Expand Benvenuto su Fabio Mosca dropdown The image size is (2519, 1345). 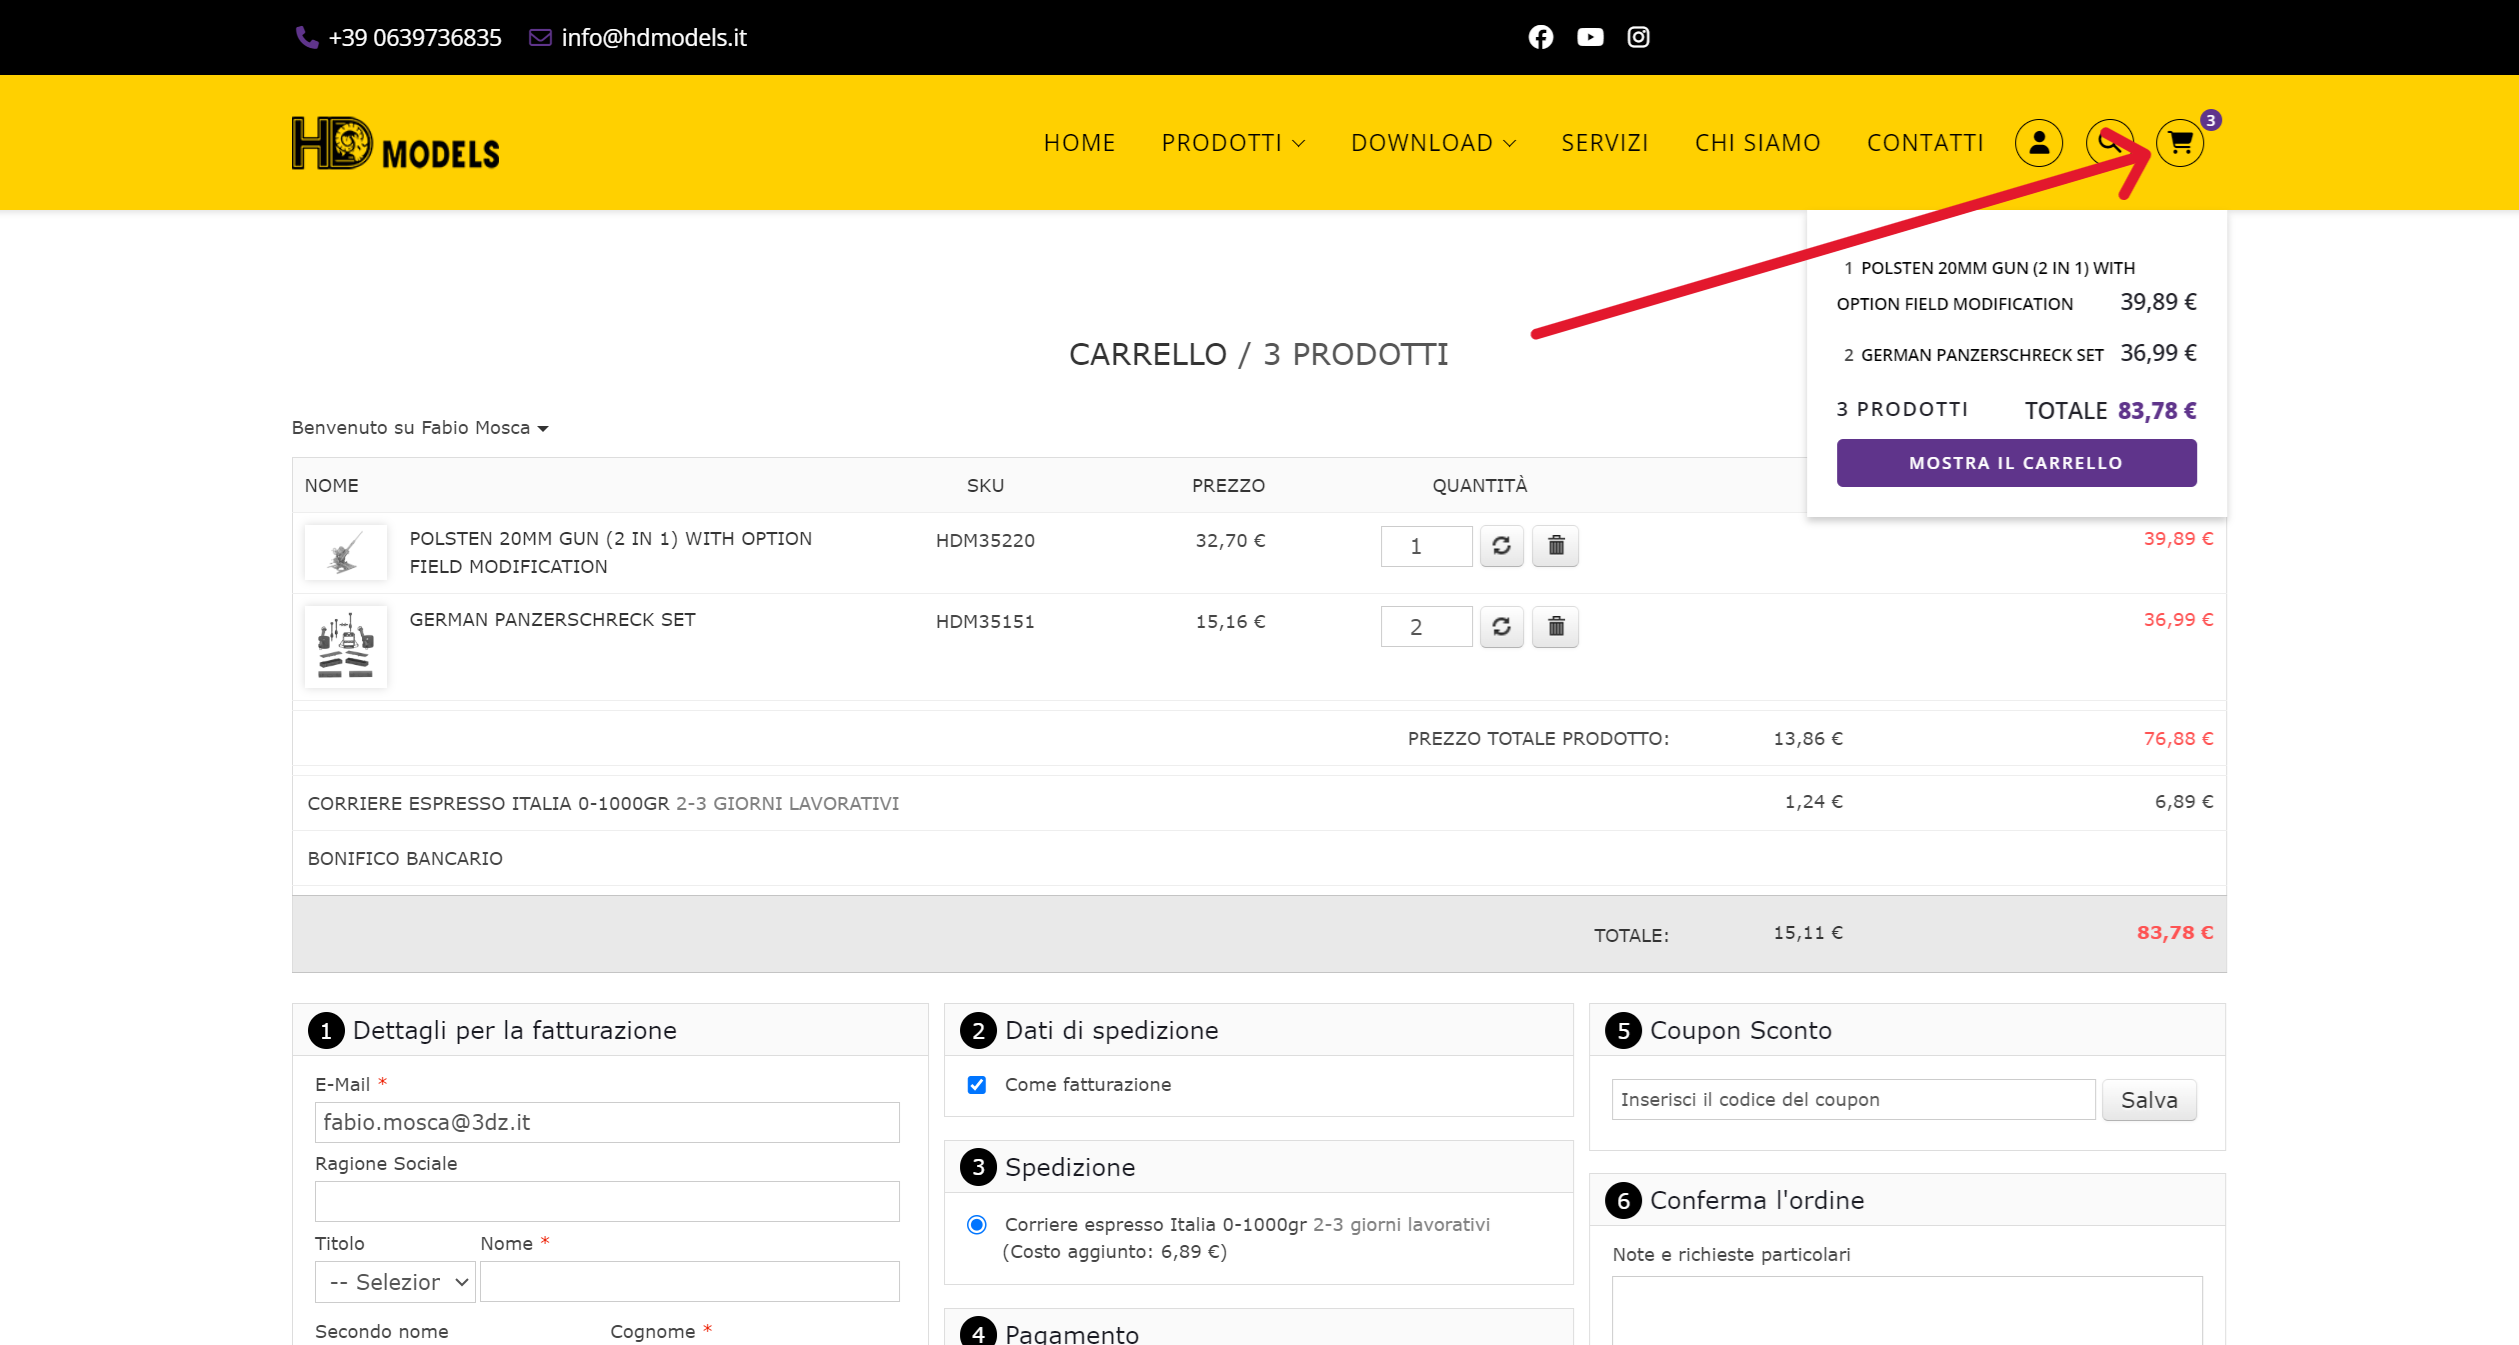tap(420, 428)
